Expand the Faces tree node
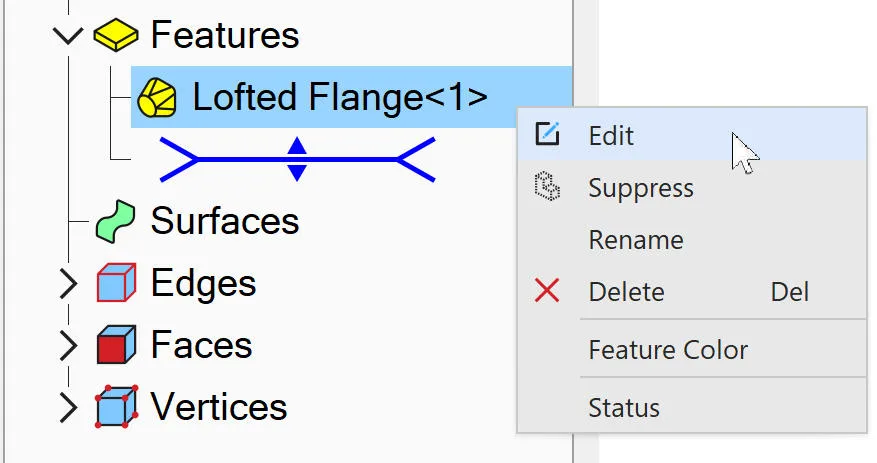The image size is (877, 463). (x=68, y=345)
